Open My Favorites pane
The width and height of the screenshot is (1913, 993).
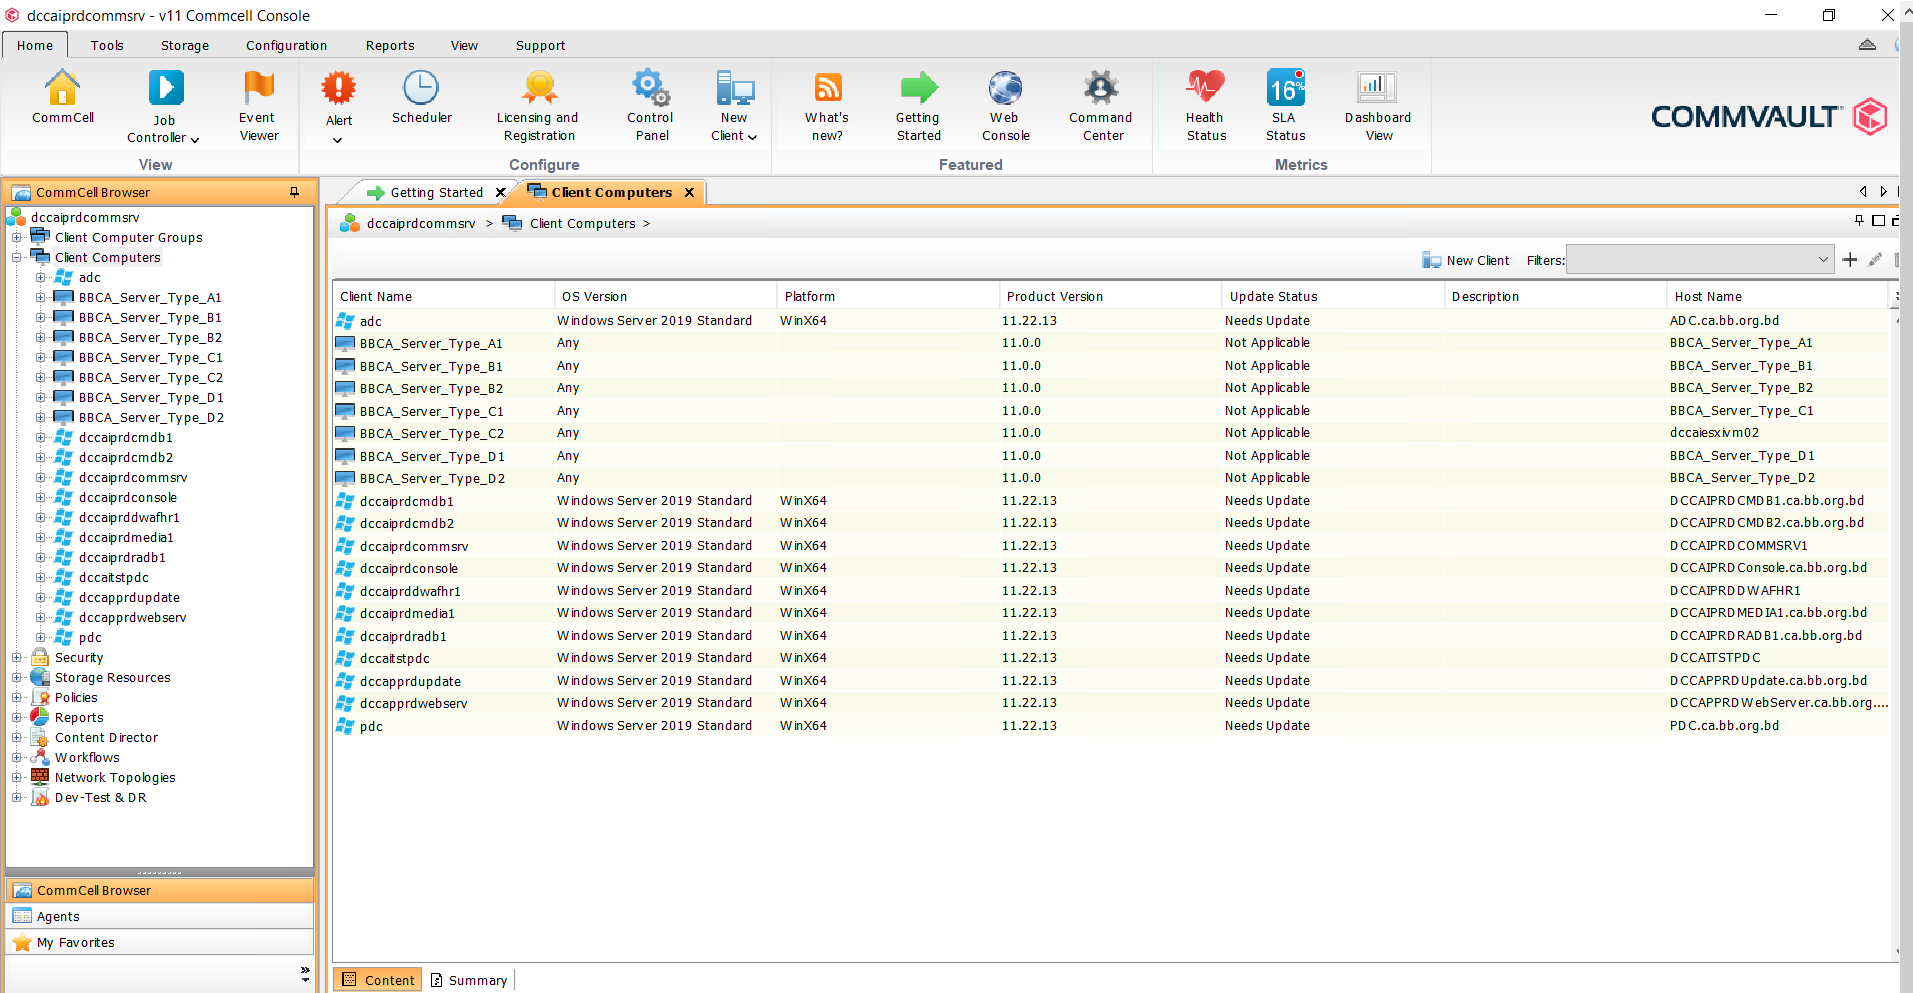tap(160, 942)
